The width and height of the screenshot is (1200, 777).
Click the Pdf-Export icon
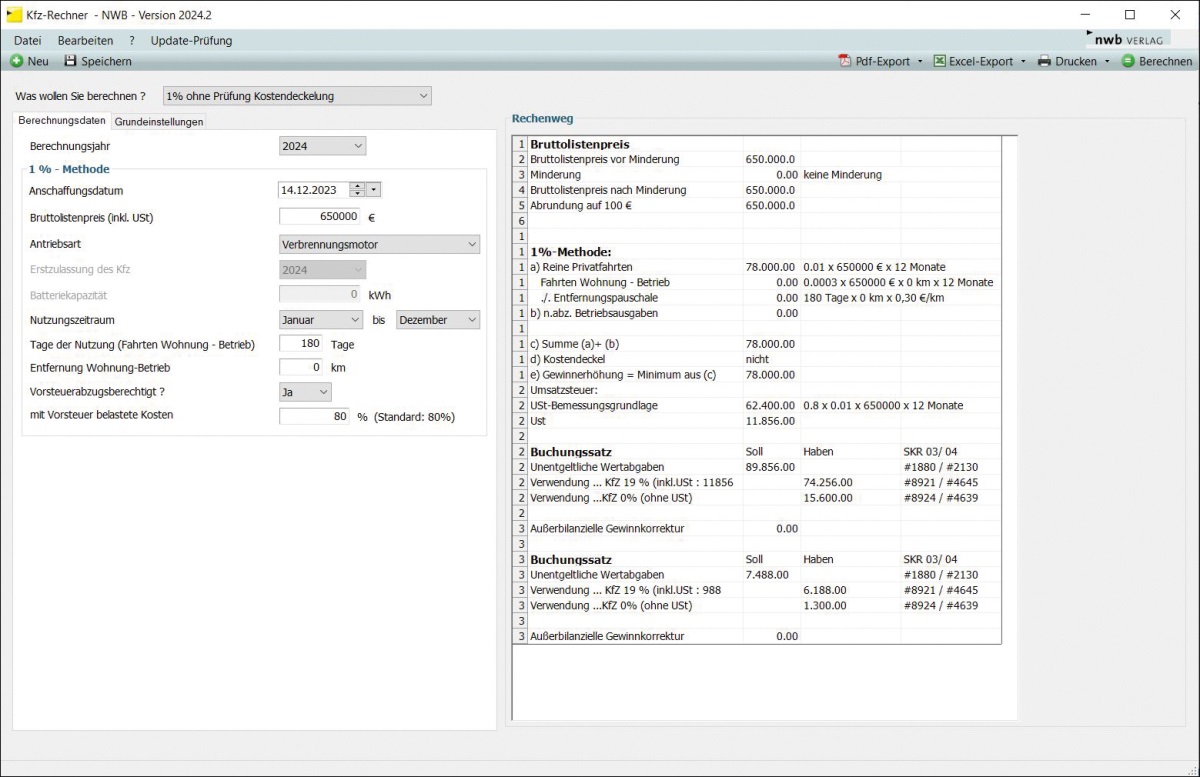[x=844, y=61]
